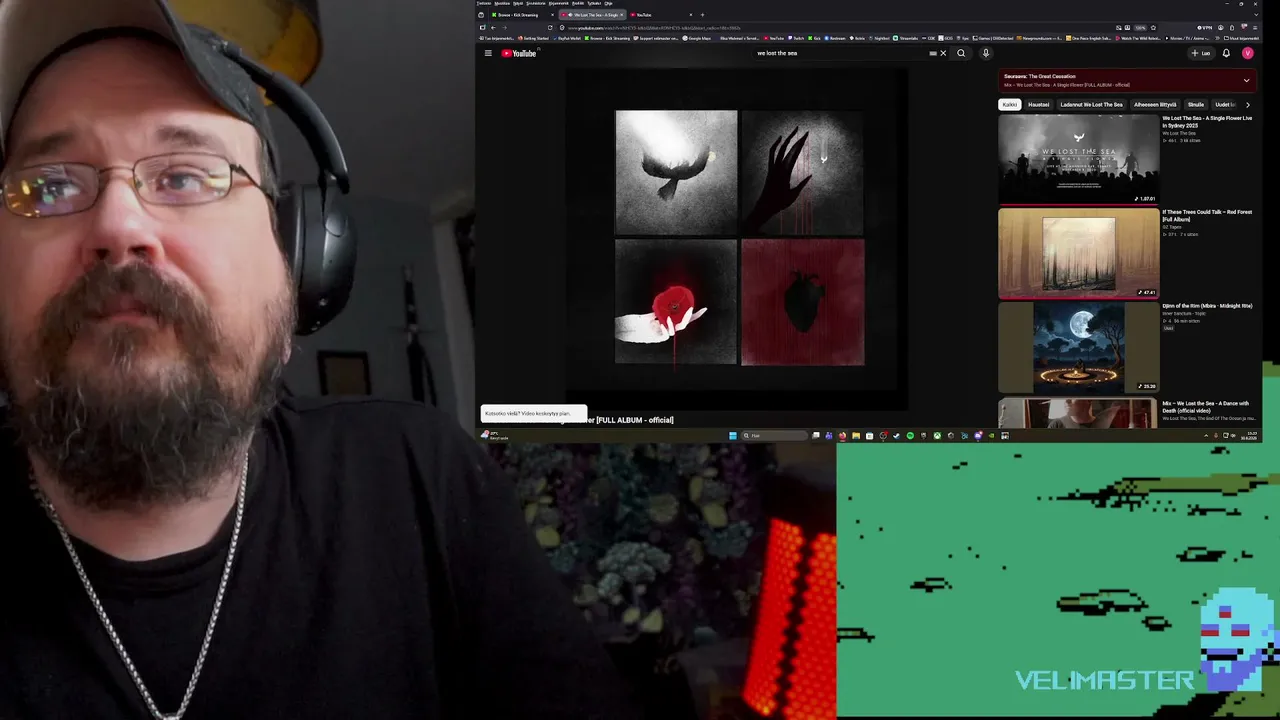Screen dimensions: 1280x720
Task: Open the Djinn of the Rim video thumbnail
Action: (1078, 347)
